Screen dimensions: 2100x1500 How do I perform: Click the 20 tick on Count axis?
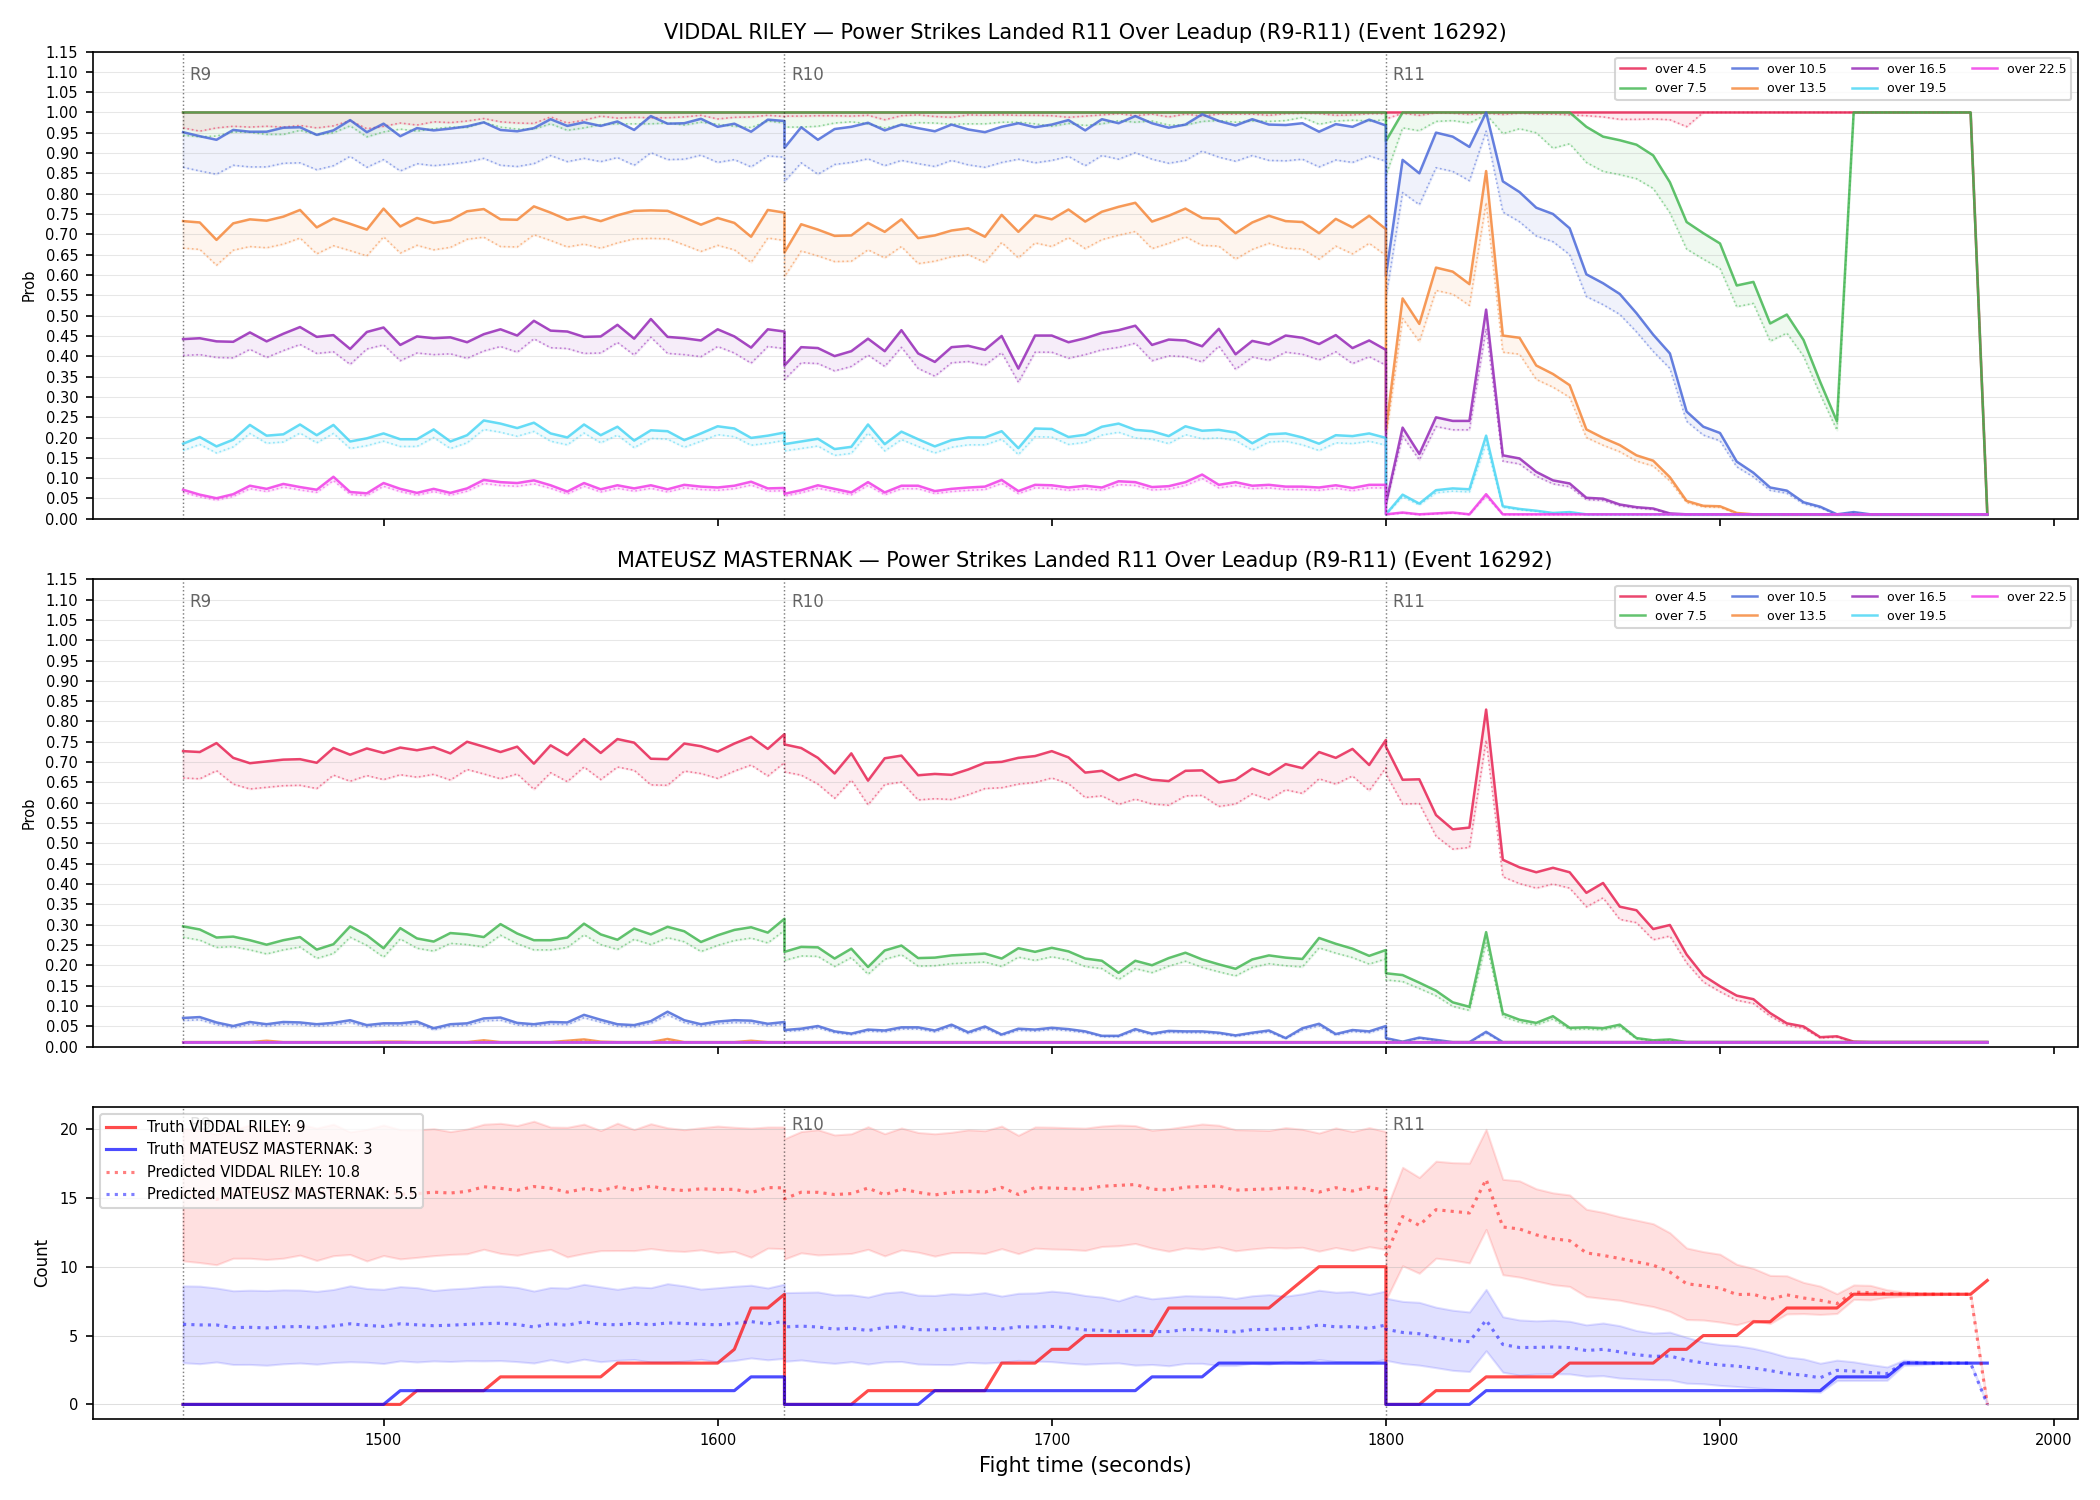click(69, 1129)
